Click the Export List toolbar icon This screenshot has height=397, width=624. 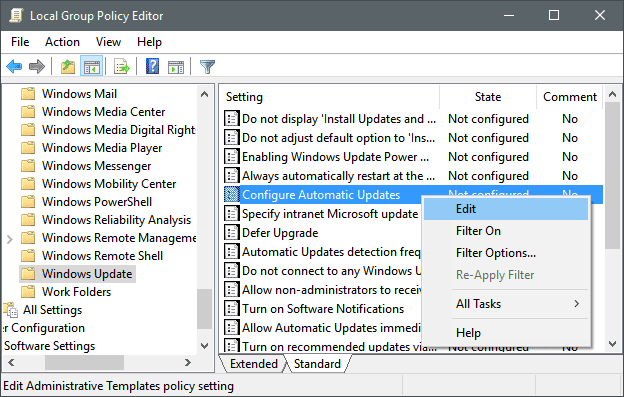(122, 66)
